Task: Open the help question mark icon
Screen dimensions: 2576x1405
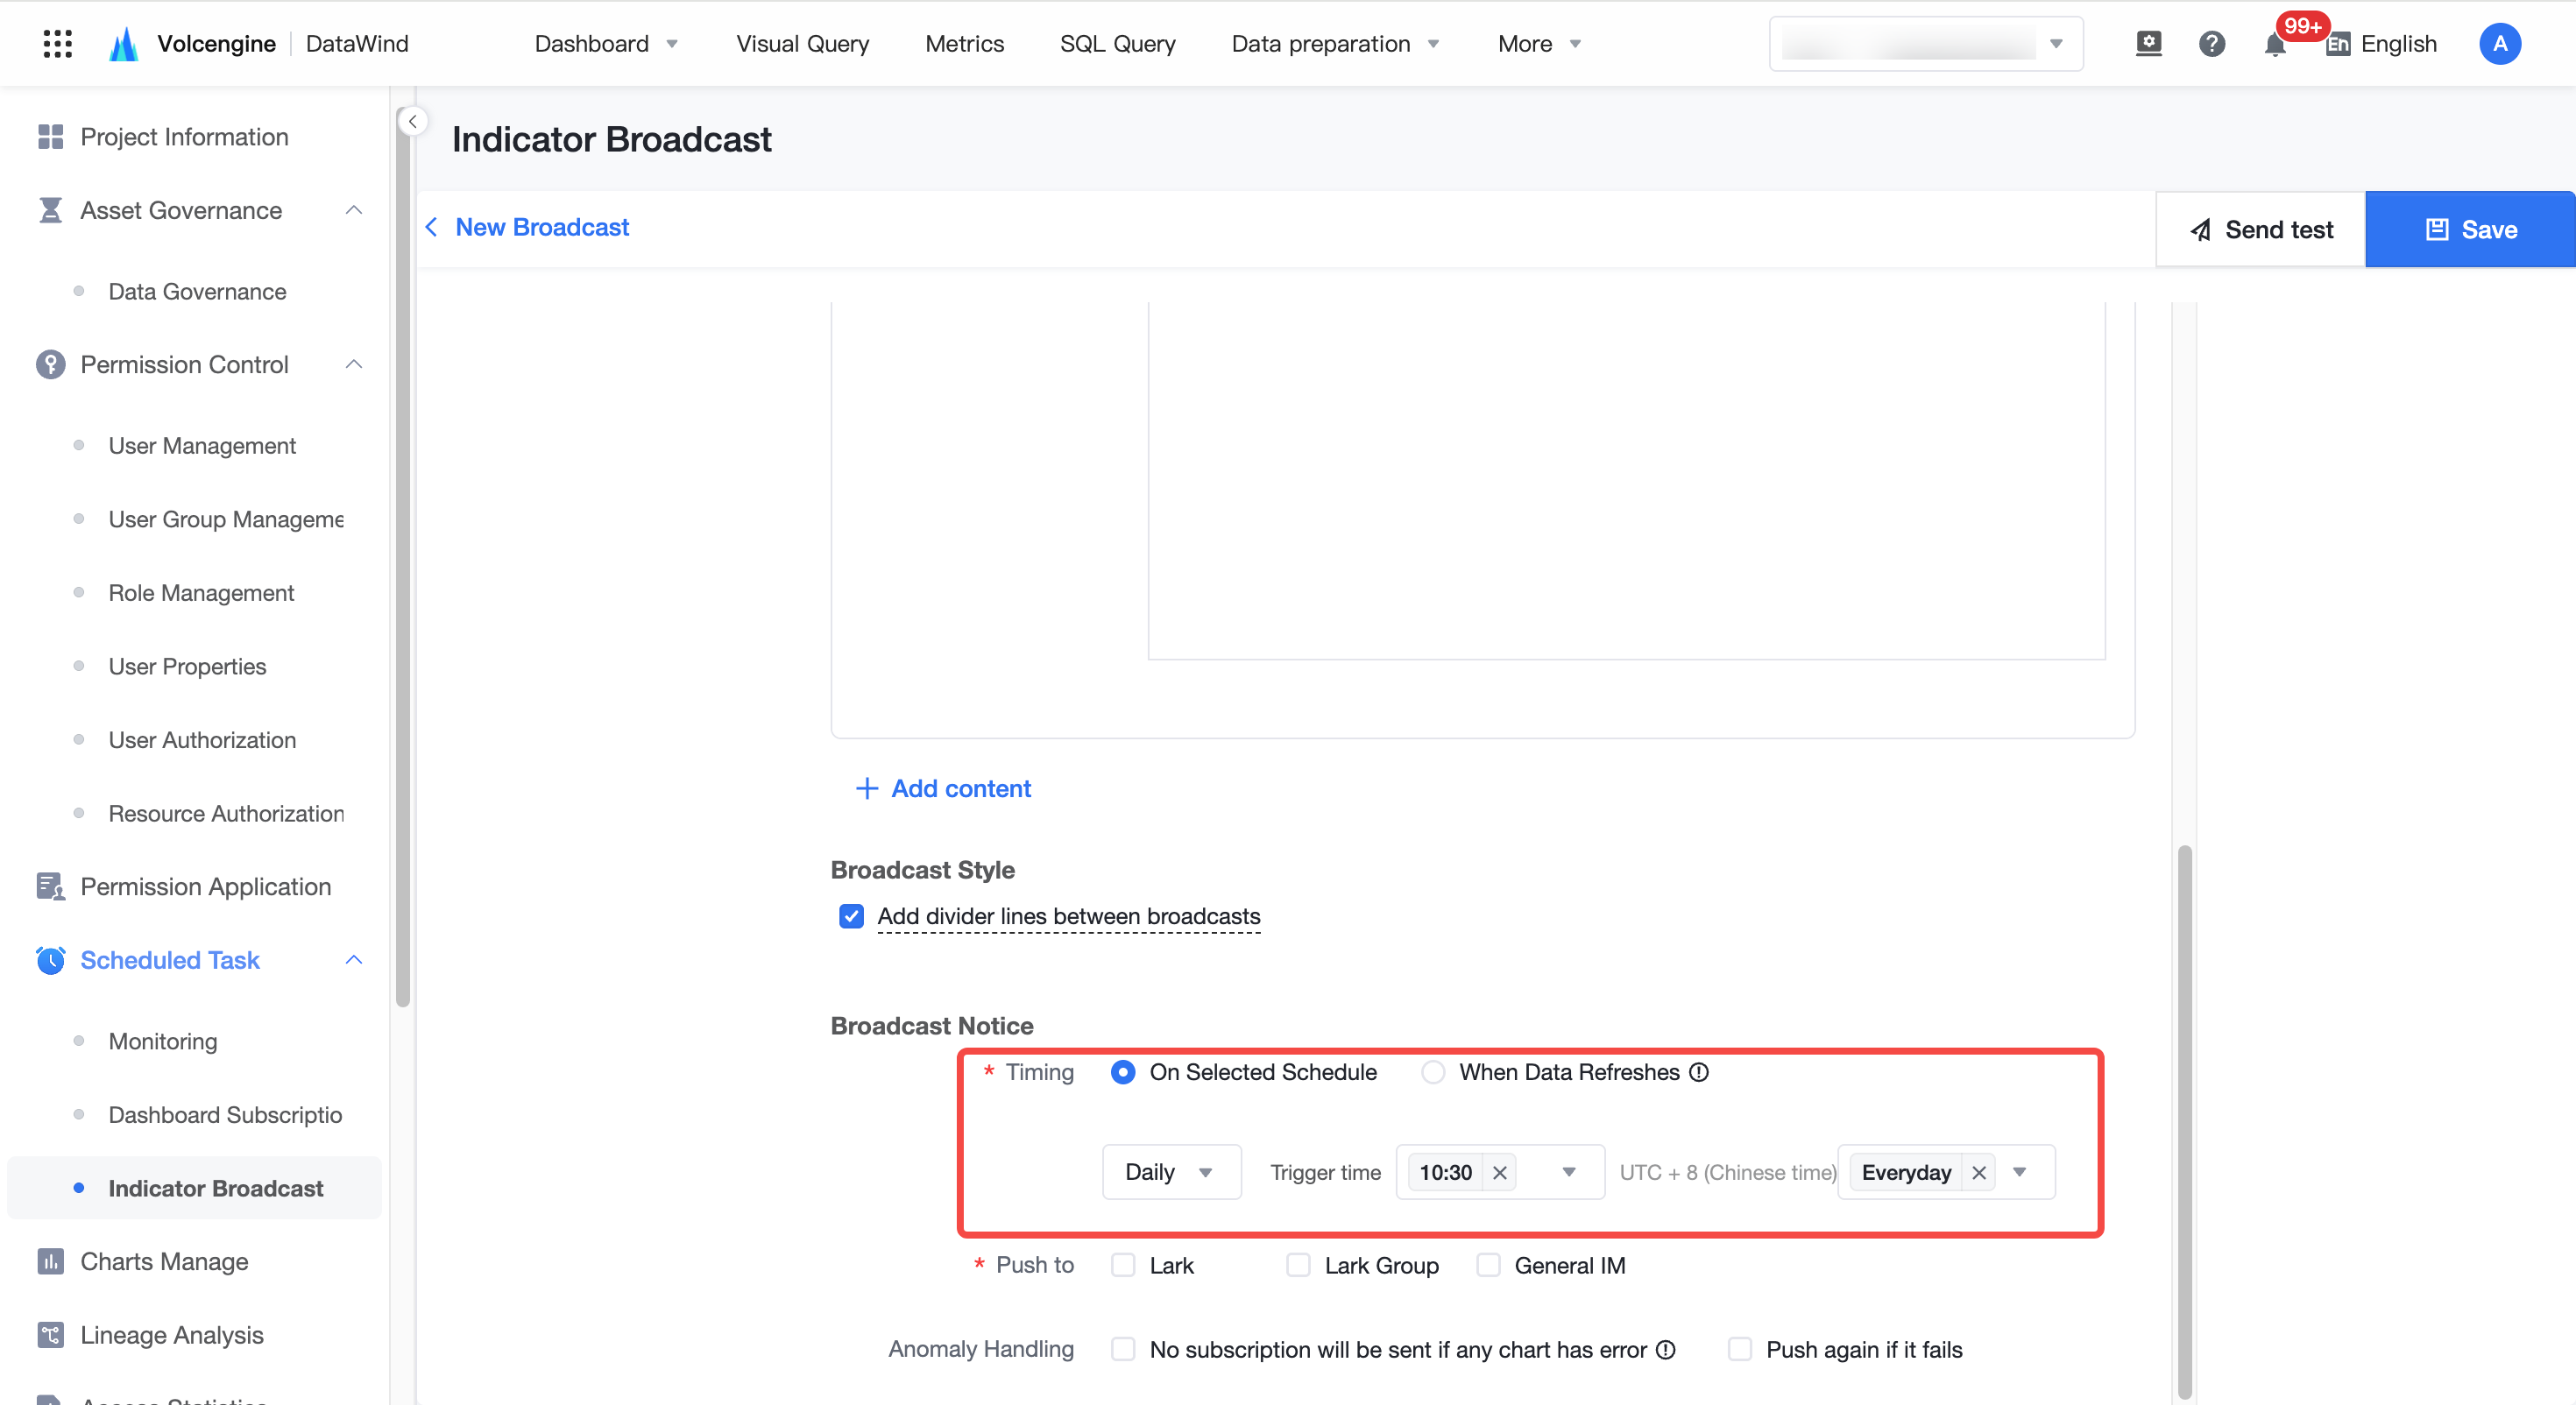Action: click(x=2212, y=44)
